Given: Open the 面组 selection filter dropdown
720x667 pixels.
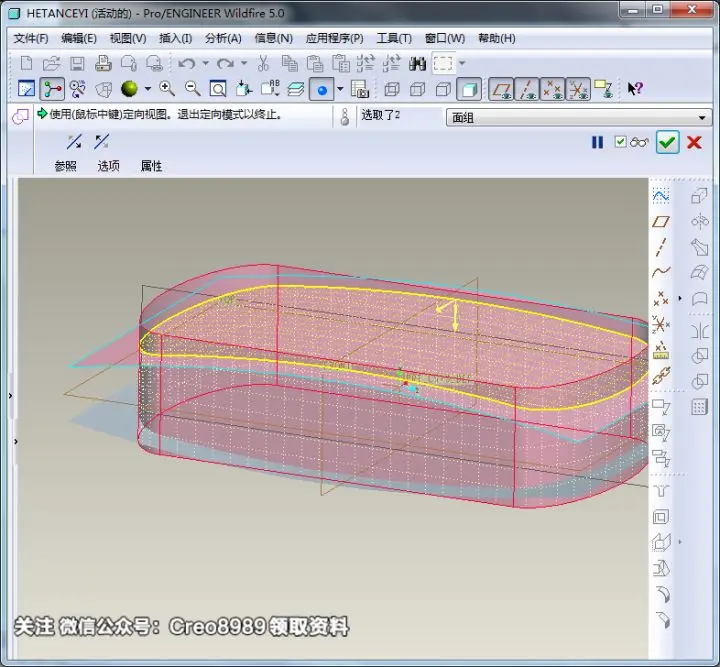Looking at the screenshot, I should [579, 118].
